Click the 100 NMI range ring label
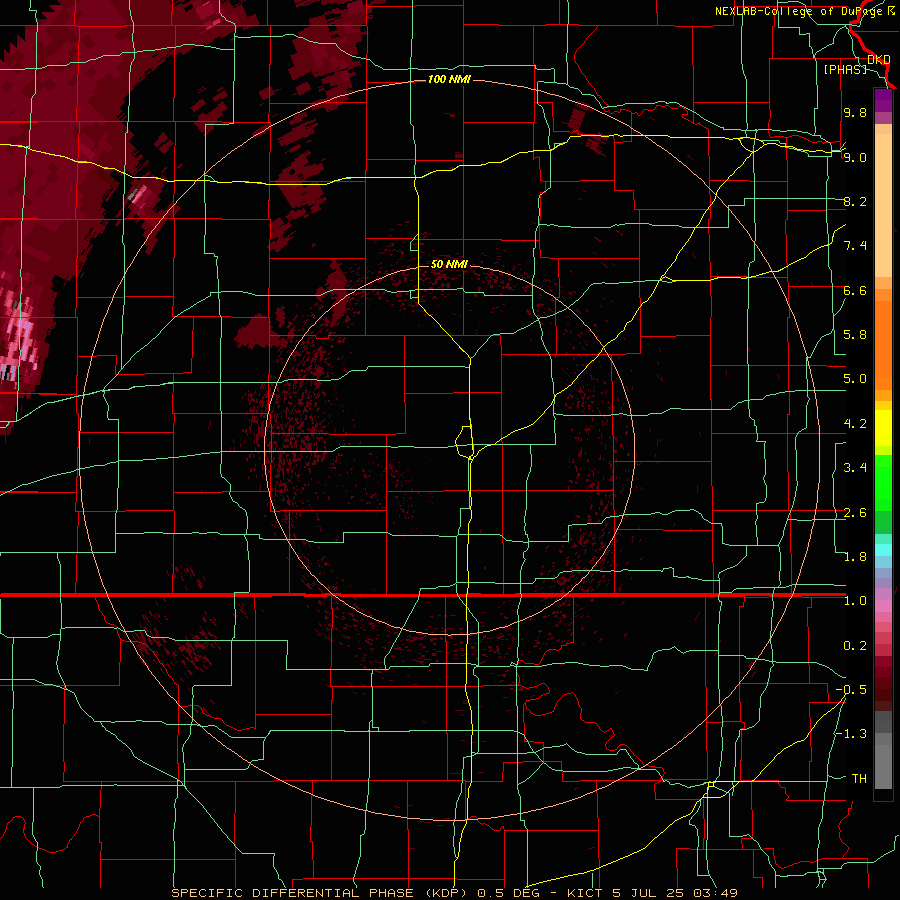The image size is (900, 900). point(449,79)
